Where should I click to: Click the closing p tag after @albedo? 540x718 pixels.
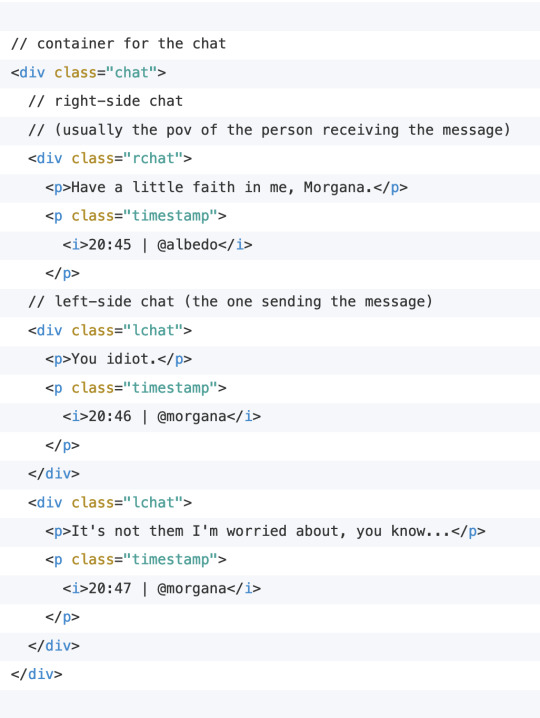click(62, 273)
